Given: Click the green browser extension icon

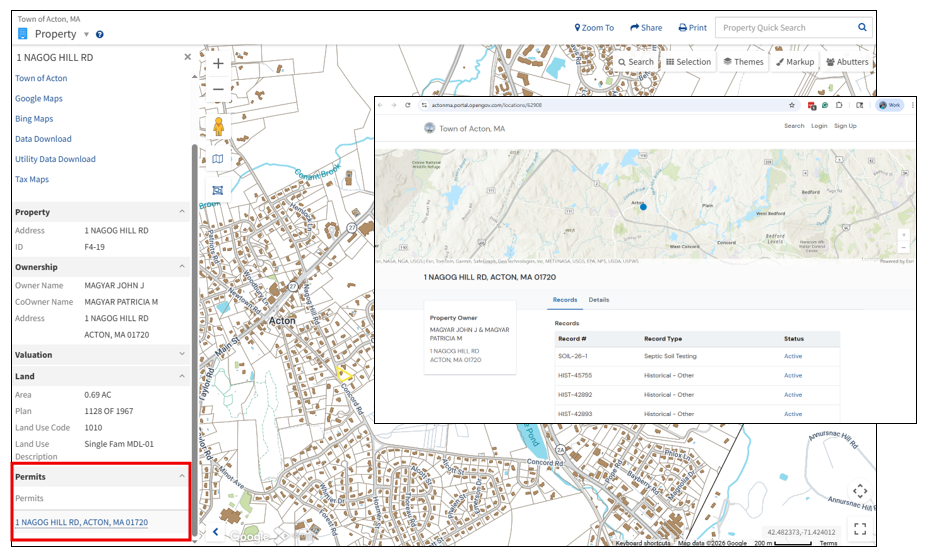Looking at the screenshot, I should coord(825,105).
